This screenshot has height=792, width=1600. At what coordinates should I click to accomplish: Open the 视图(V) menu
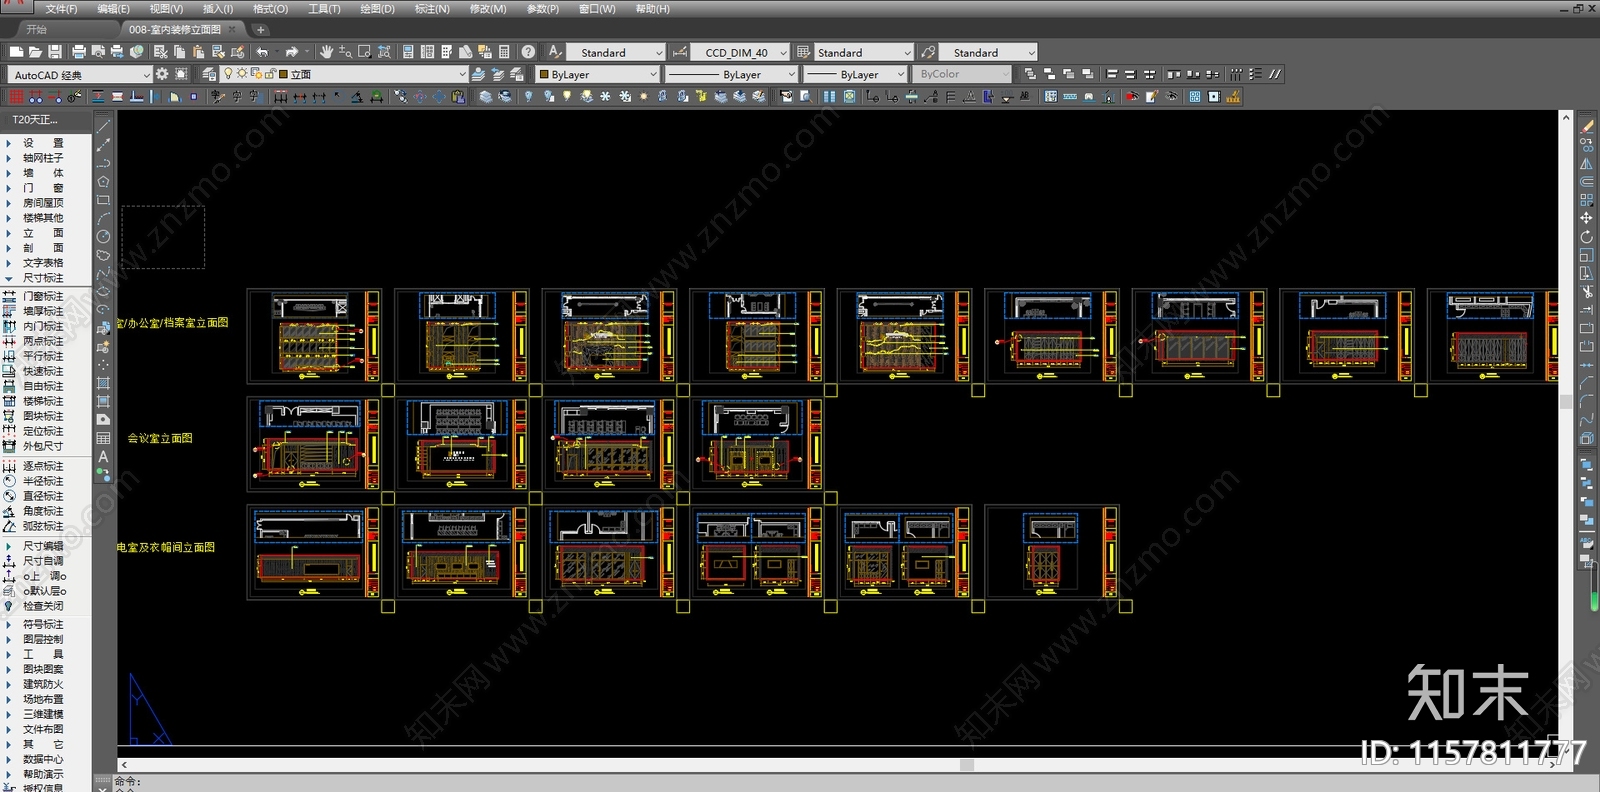pyautogui.click(x=166, y=9)
